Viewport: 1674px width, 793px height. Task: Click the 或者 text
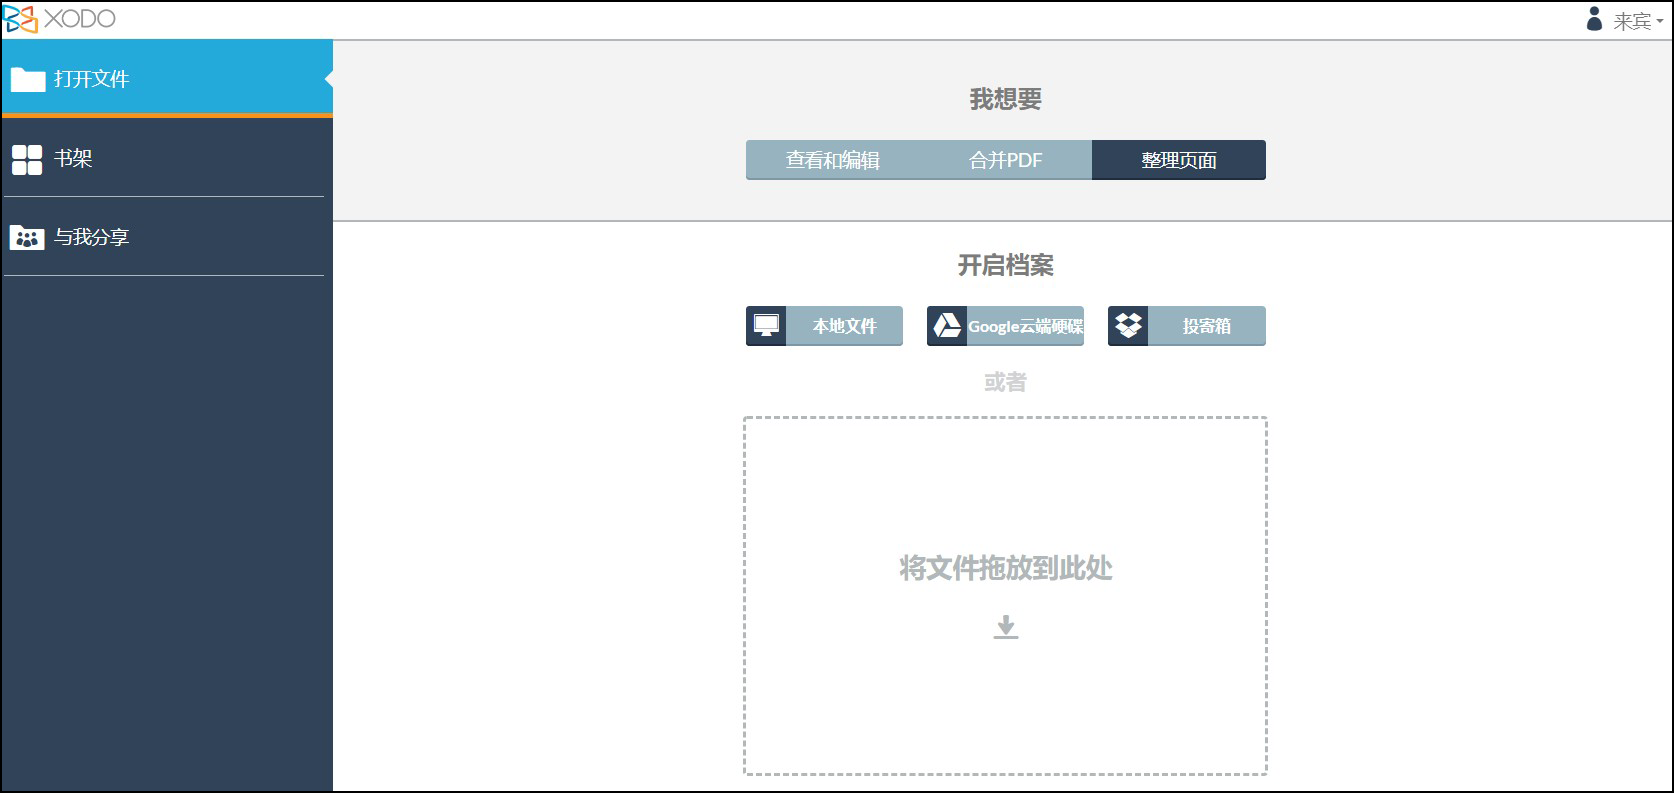click(x=1006, y=382)
